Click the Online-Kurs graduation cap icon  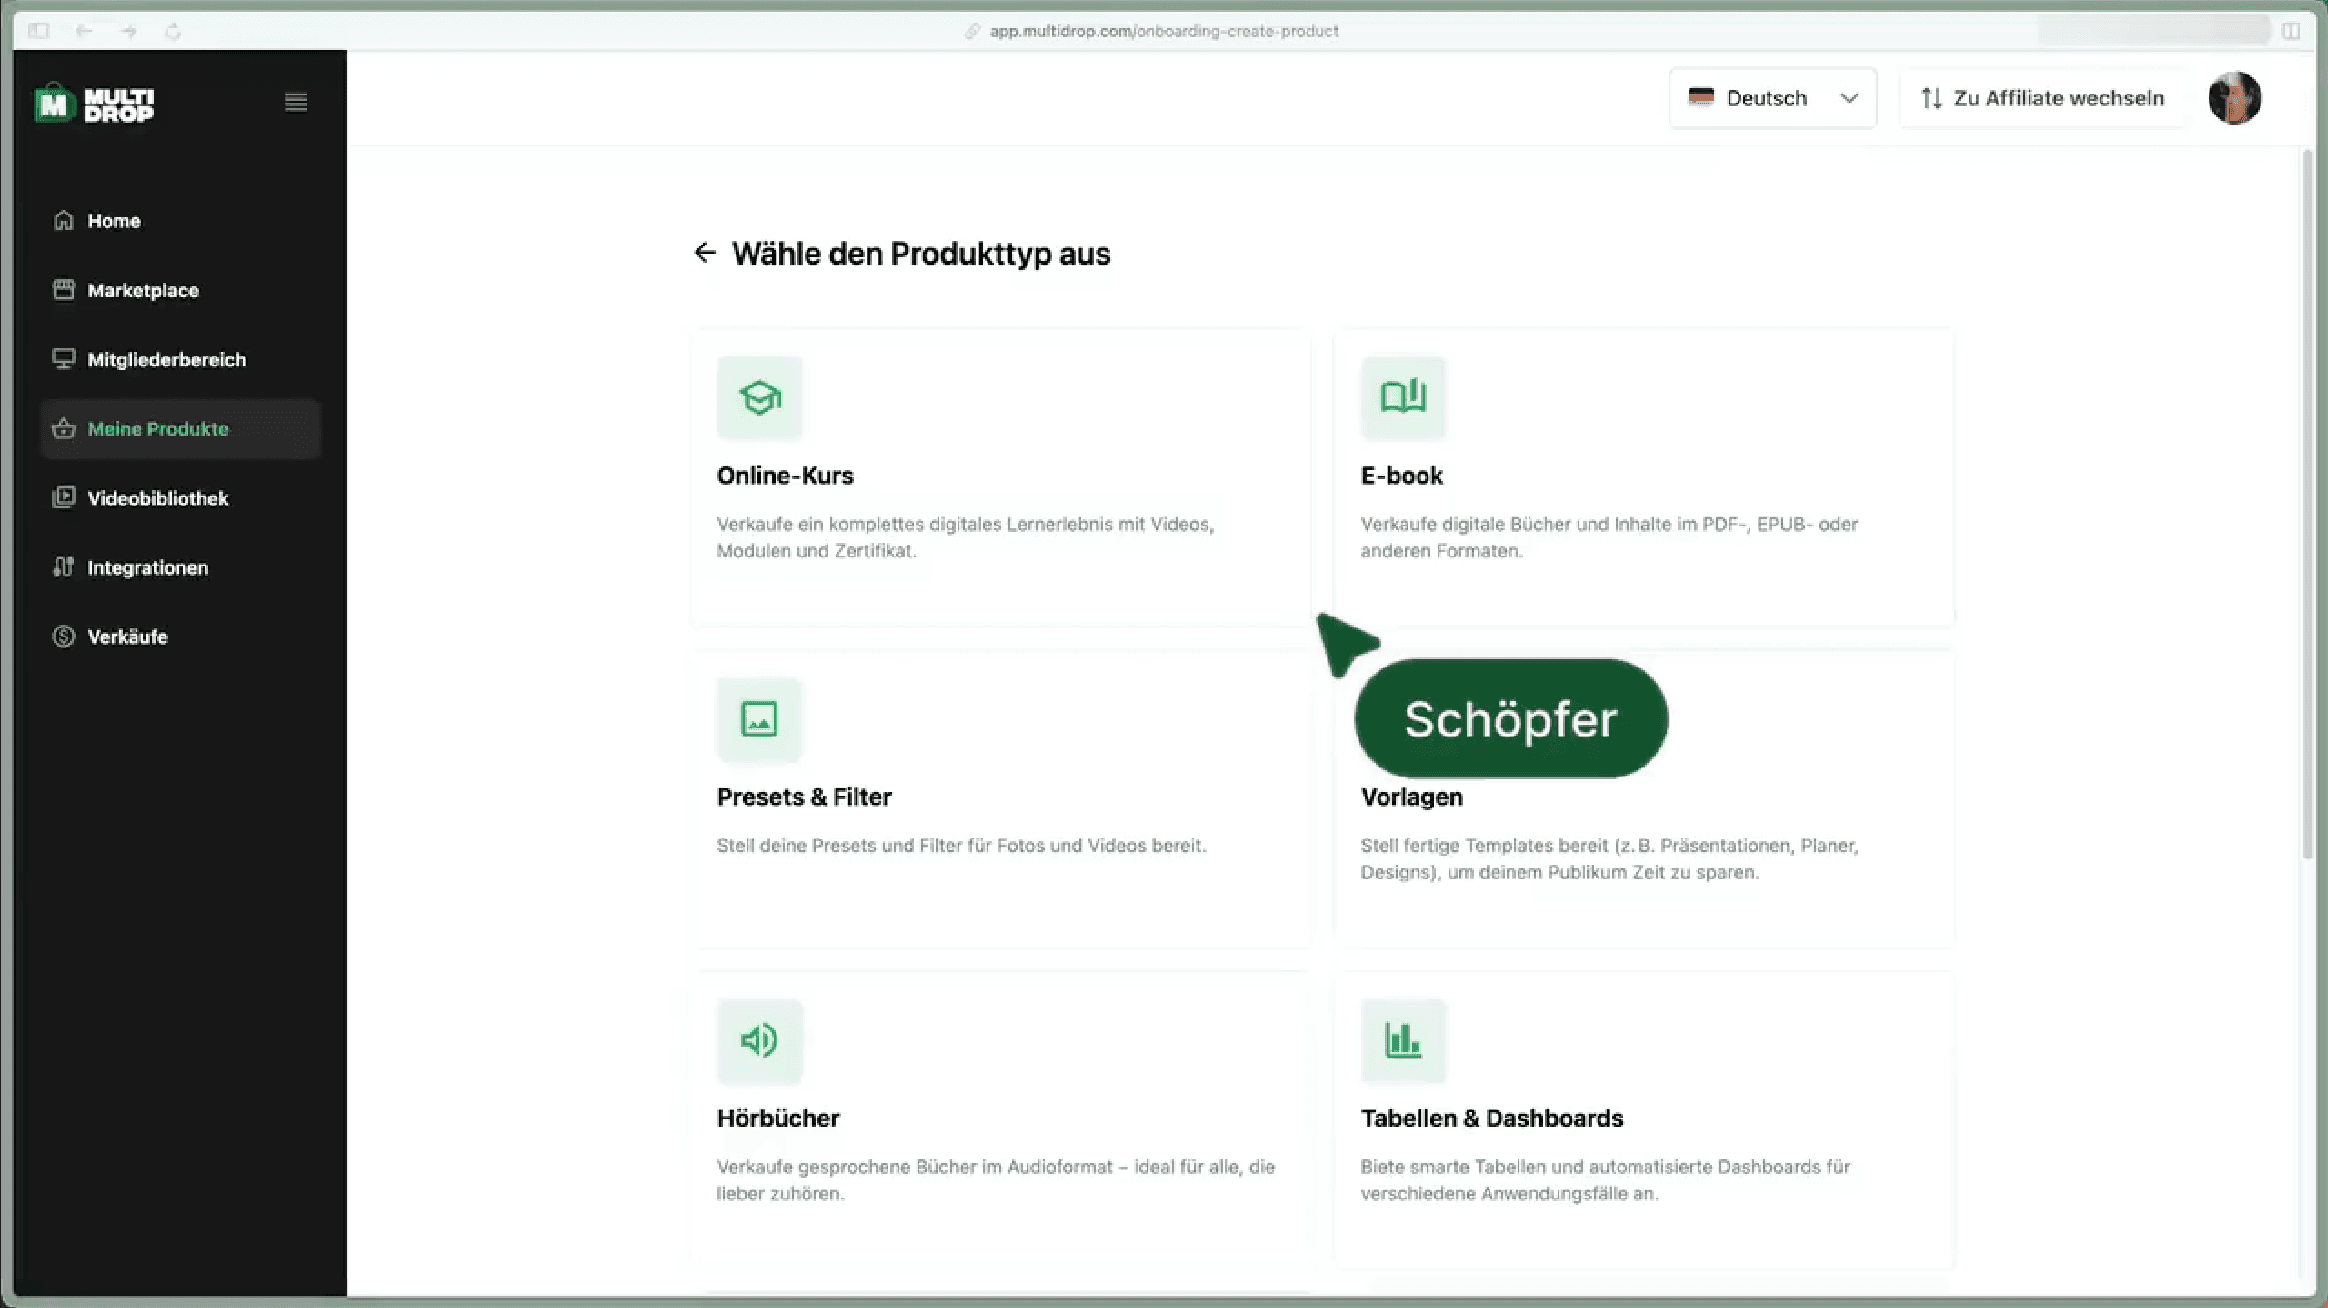pyautogui.click(x=759, y=398)
